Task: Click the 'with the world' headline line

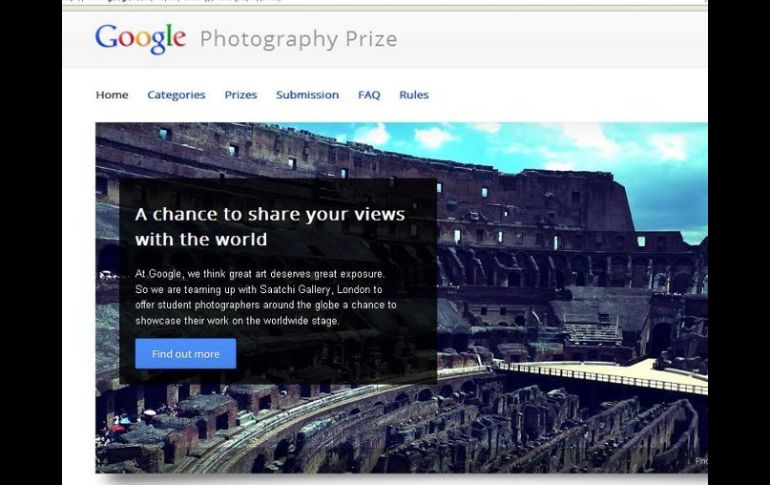Action: point(201,240)
